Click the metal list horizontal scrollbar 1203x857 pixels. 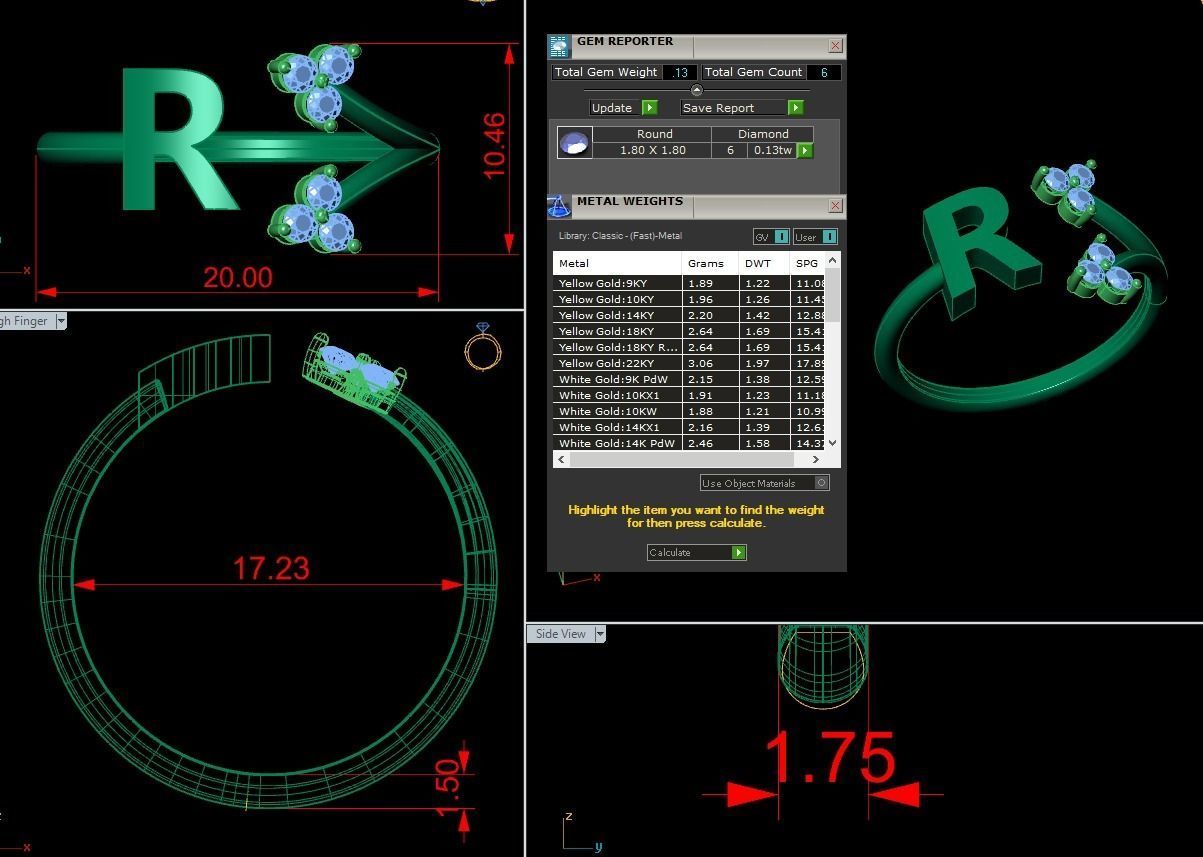tap(681, 460)
